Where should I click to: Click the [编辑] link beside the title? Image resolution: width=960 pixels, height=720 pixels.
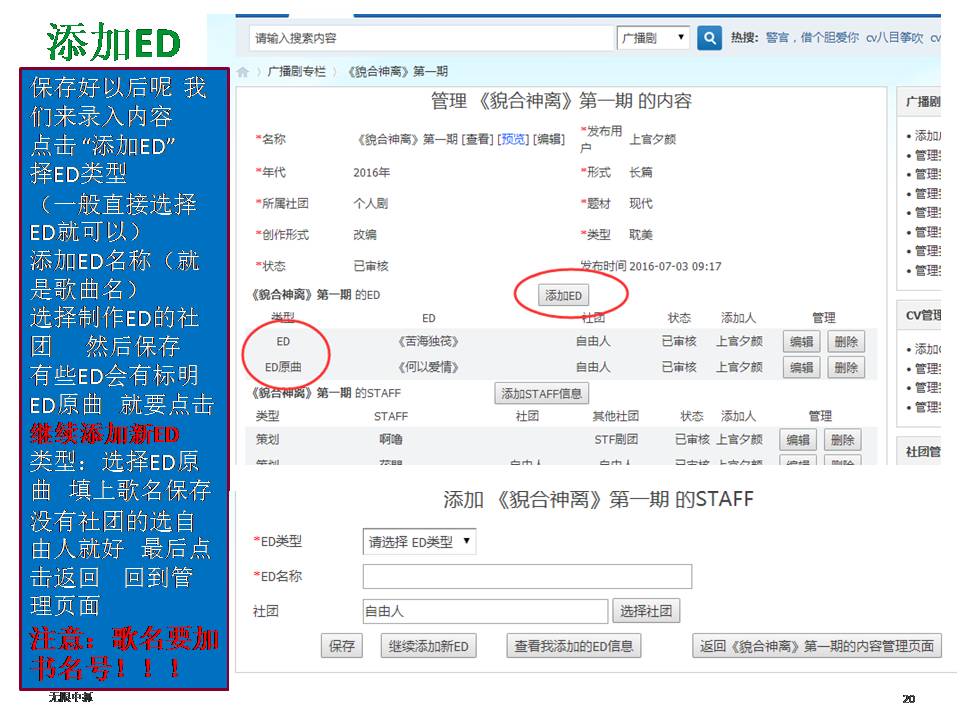[x=549, y=139]
